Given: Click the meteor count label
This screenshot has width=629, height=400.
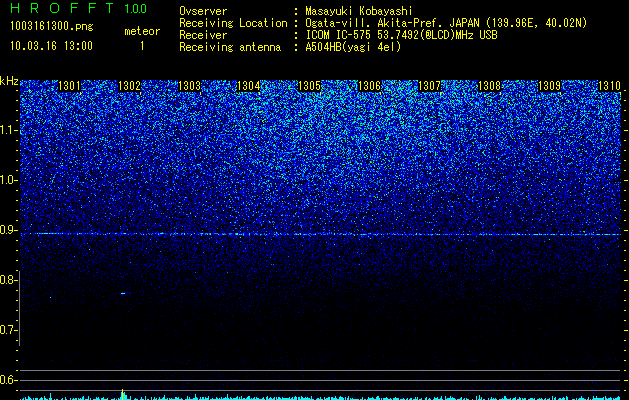Looking at the screenshot, I should click(x=142, y=31).
